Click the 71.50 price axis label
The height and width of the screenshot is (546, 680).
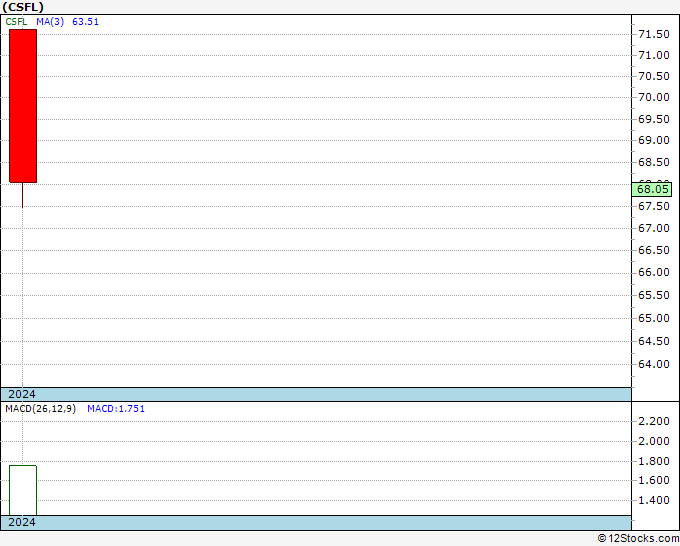(654, 34)
